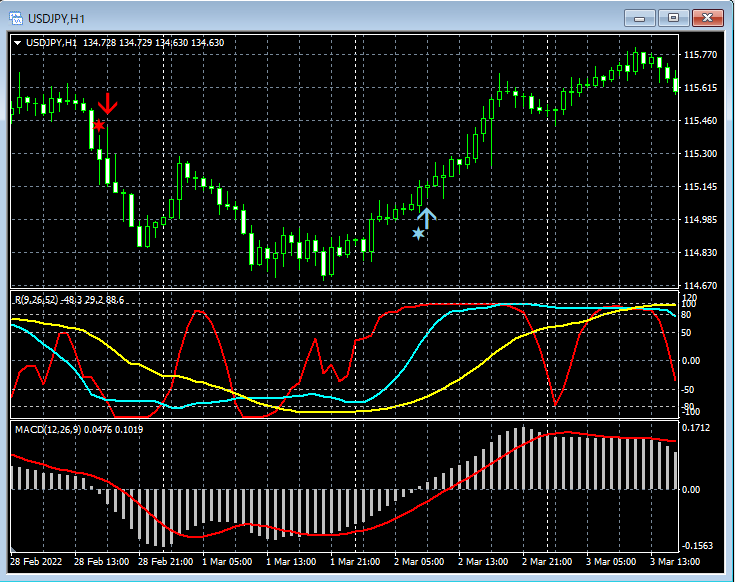Click the 115.460 price level on scale
The image size is (736, 582).
click(700, 121)
